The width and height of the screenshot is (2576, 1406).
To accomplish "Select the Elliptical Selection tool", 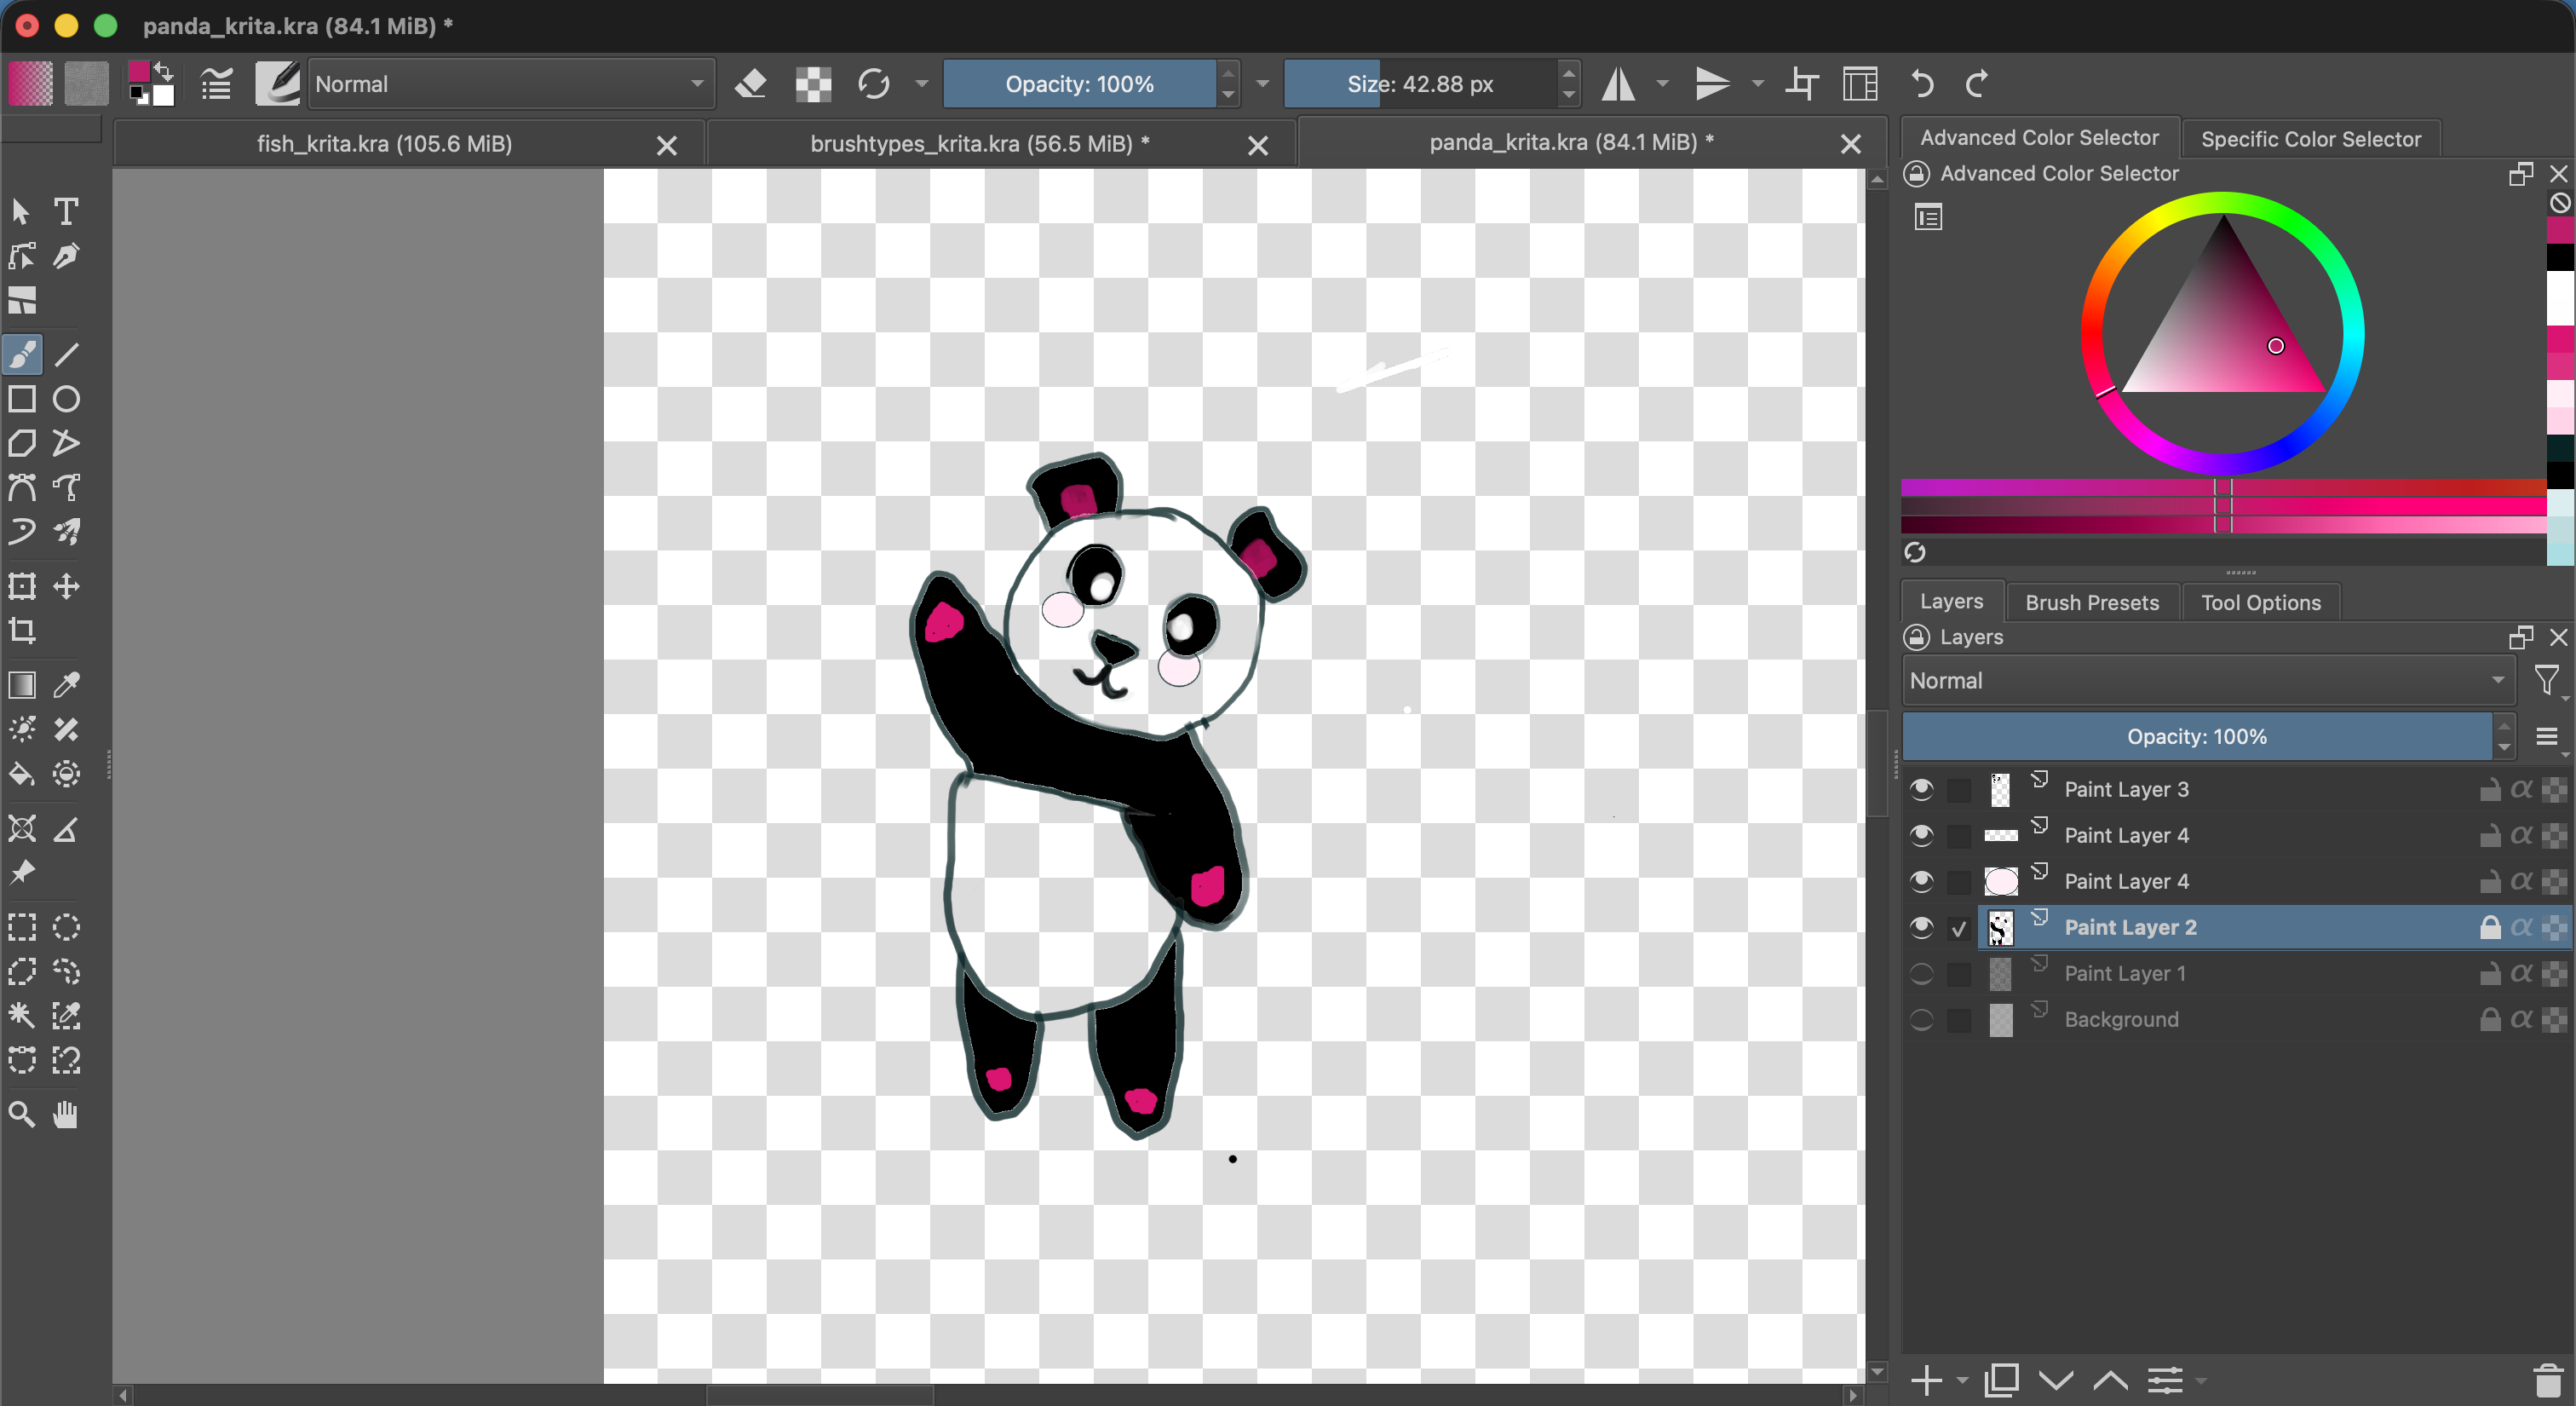I will (x=66, y=927).
